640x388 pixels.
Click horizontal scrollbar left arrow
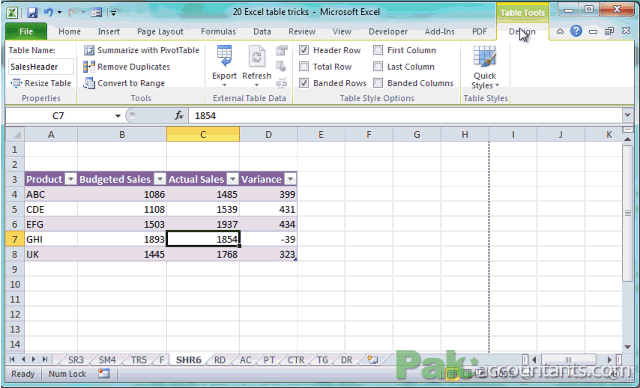pos(534,360)
